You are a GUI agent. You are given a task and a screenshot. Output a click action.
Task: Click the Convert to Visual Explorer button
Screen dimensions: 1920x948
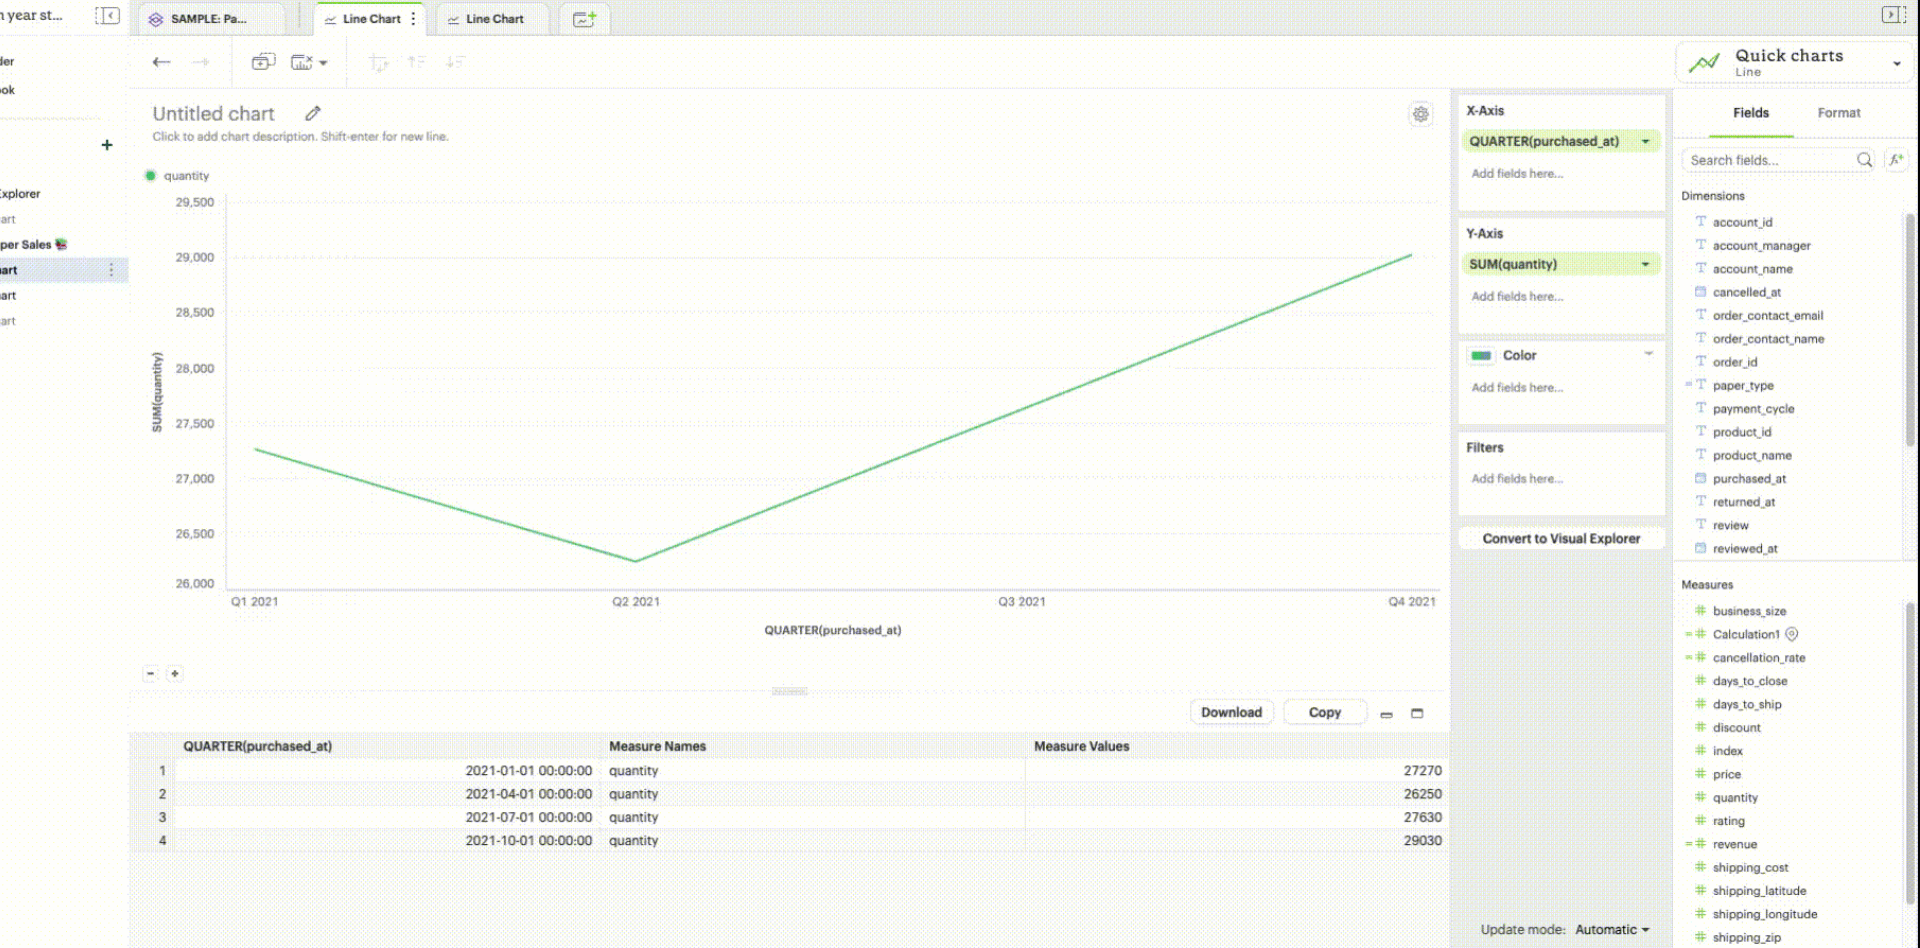pyautogui.click(x=1560, y=538)
